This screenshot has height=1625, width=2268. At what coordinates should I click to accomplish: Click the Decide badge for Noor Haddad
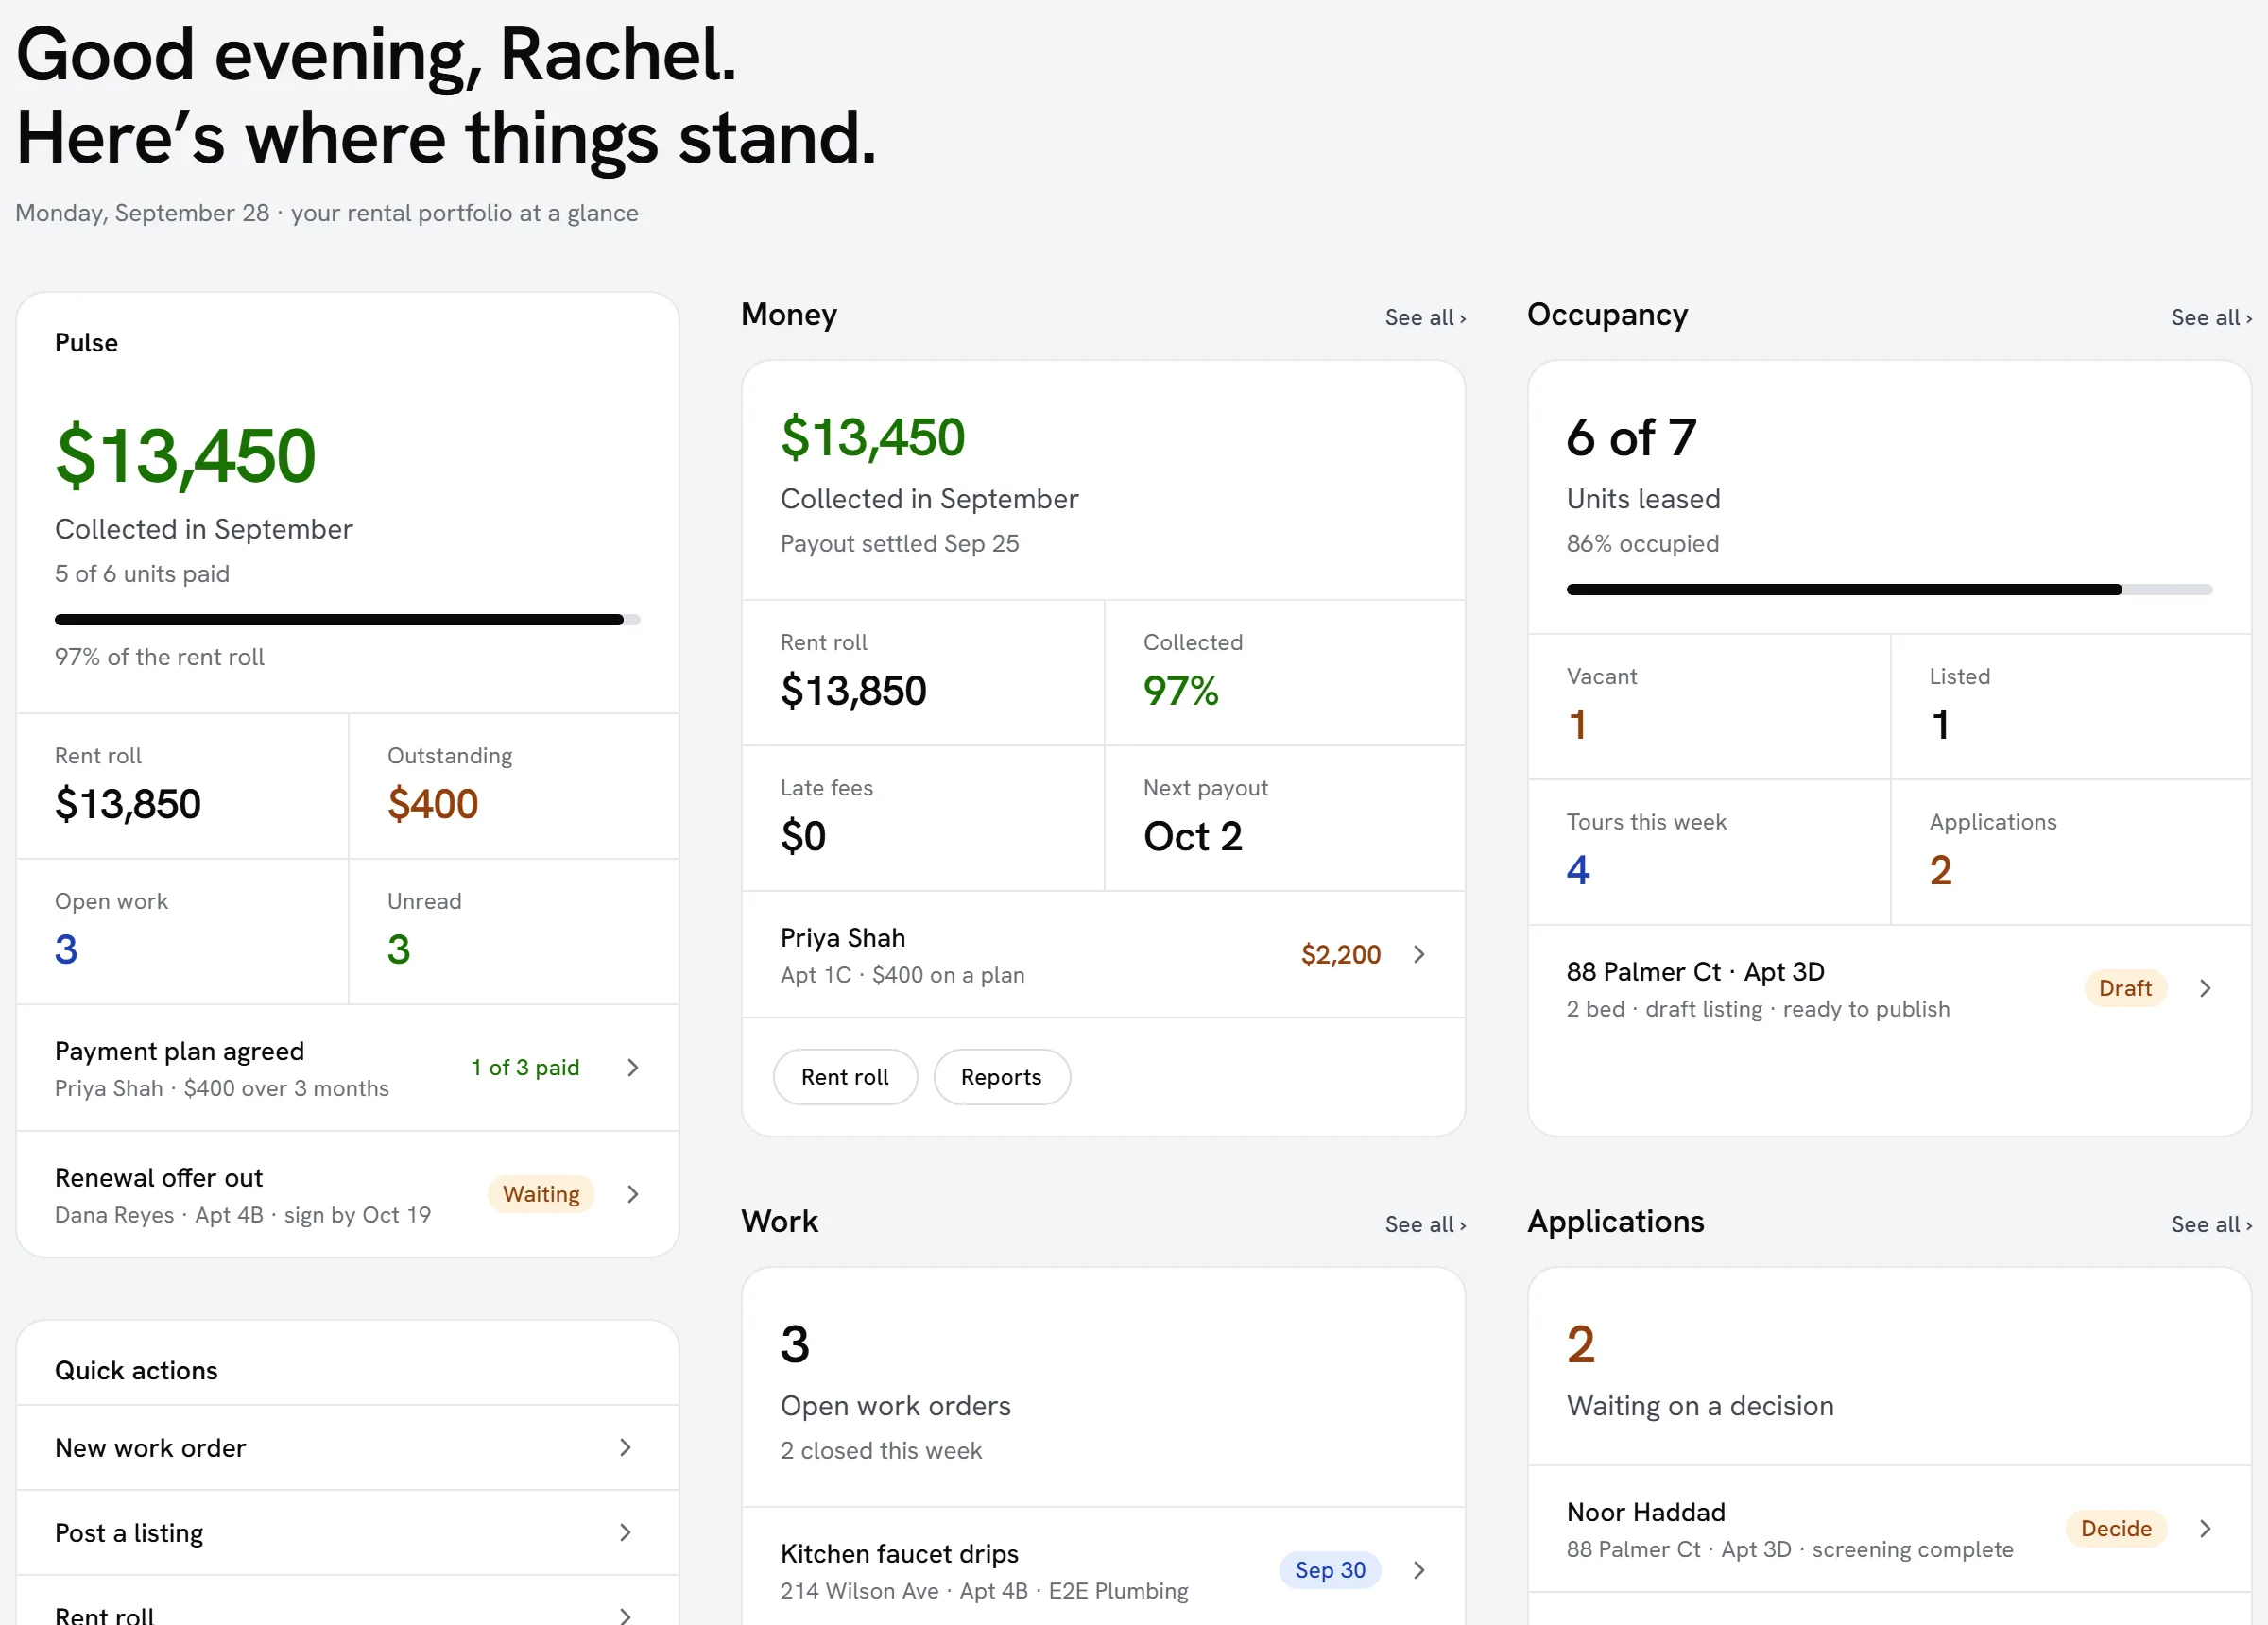(2116, 1528)
